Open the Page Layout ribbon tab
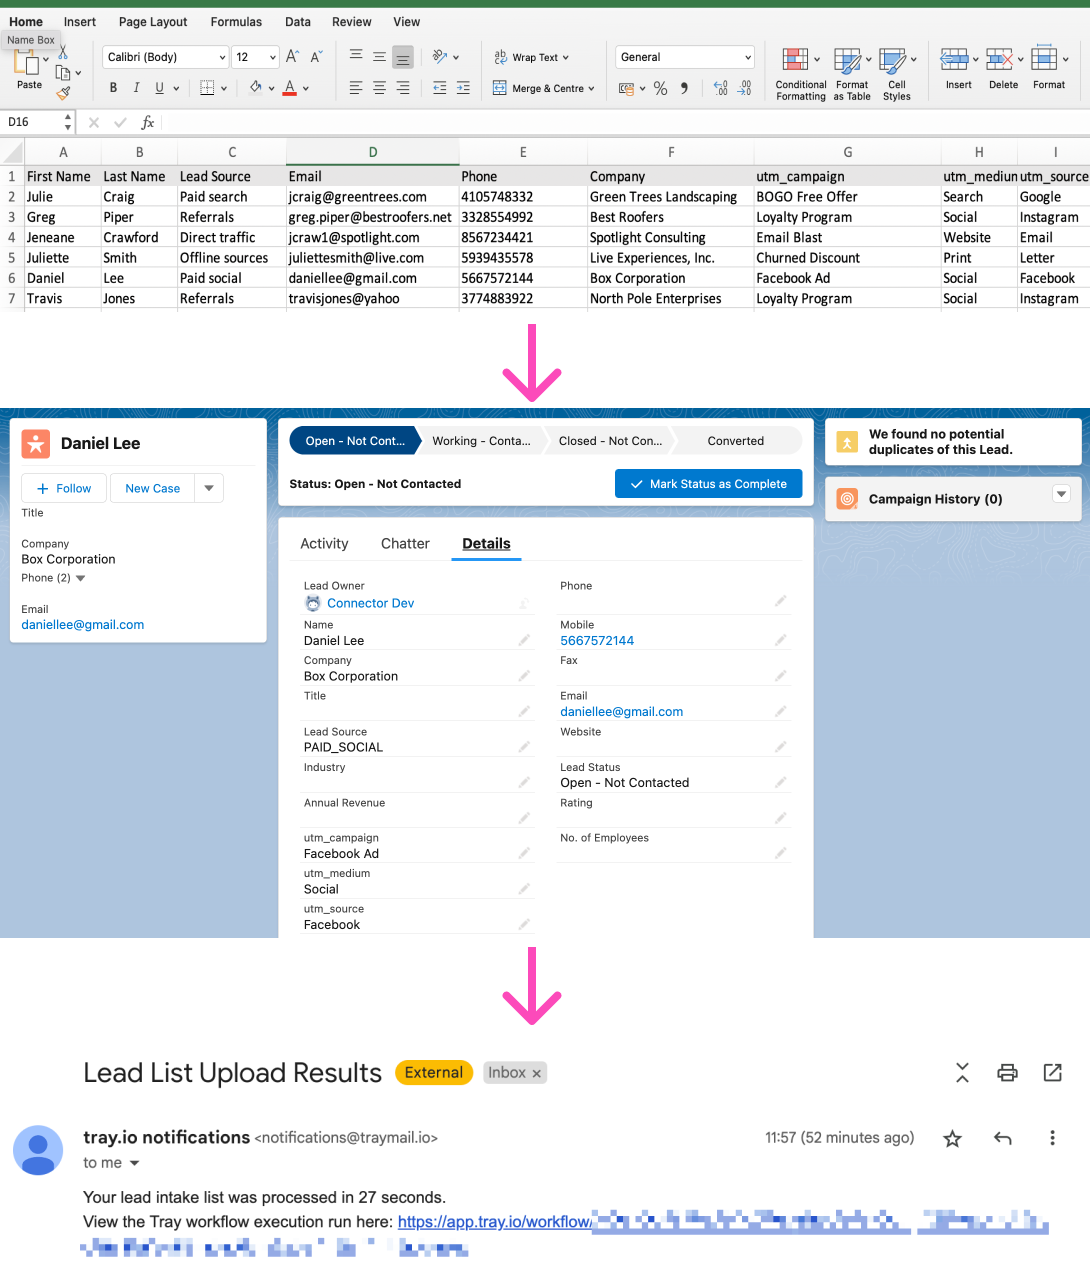The height and width of the screenshot is (1273, 1091). [153, 21]
